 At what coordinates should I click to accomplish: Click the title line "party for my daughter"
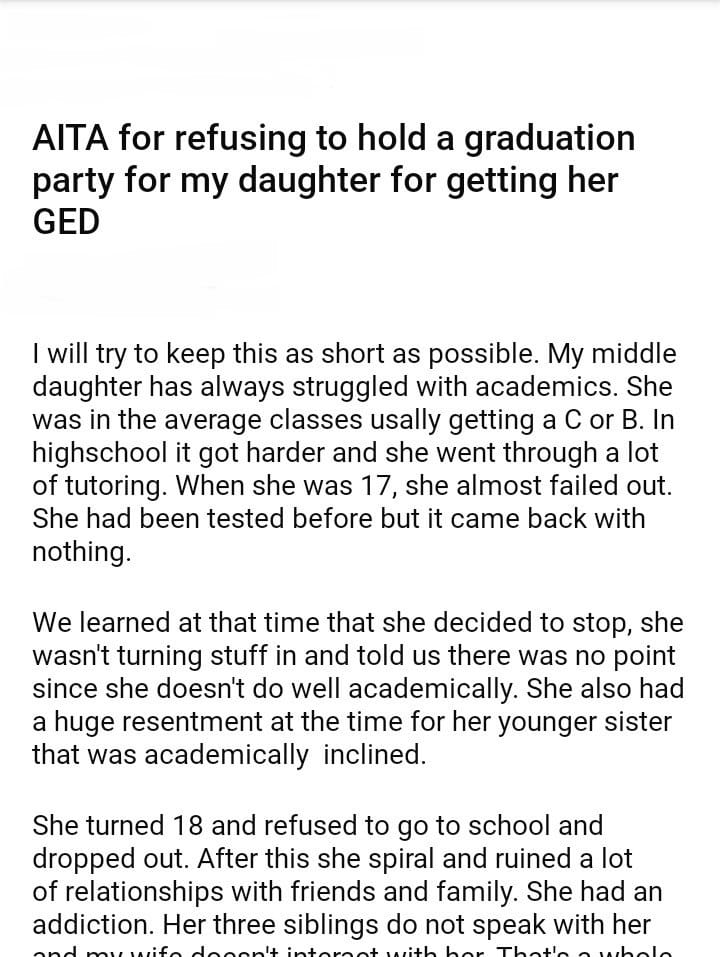coord(325,181)
